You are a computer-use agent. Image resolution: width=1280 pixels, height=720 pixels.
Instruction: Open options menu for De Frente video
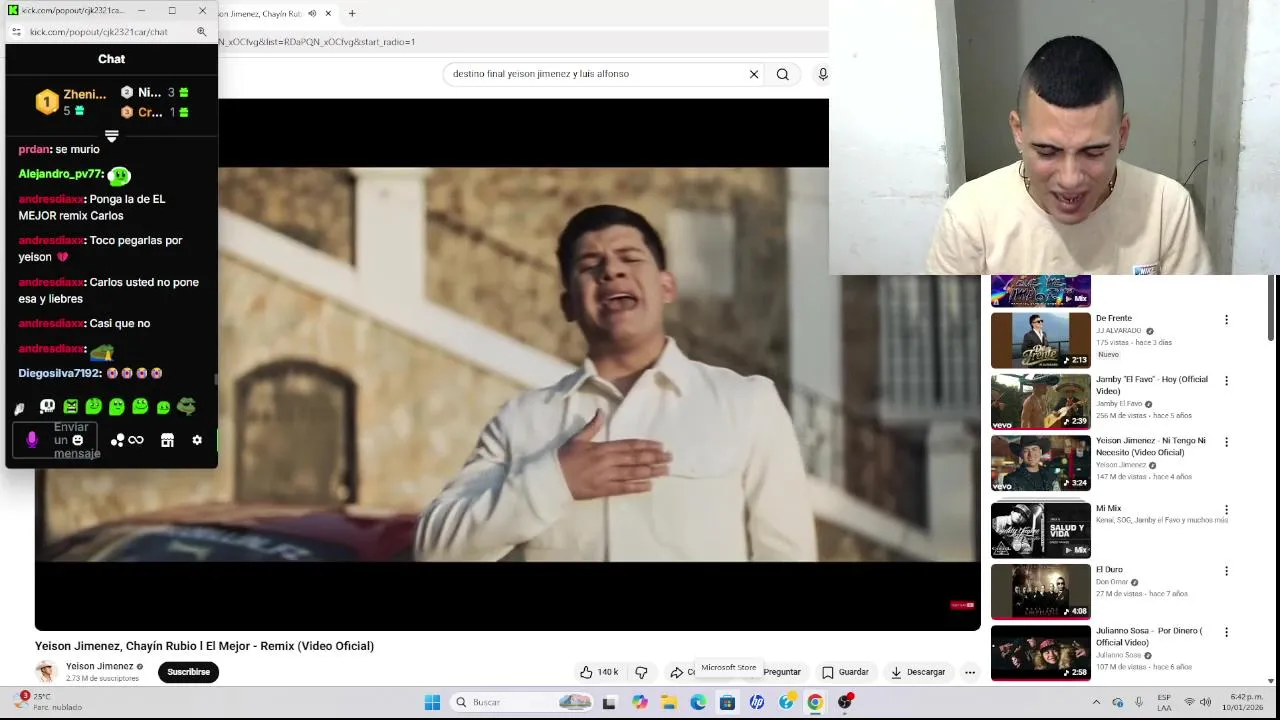tap(1226, 320)
